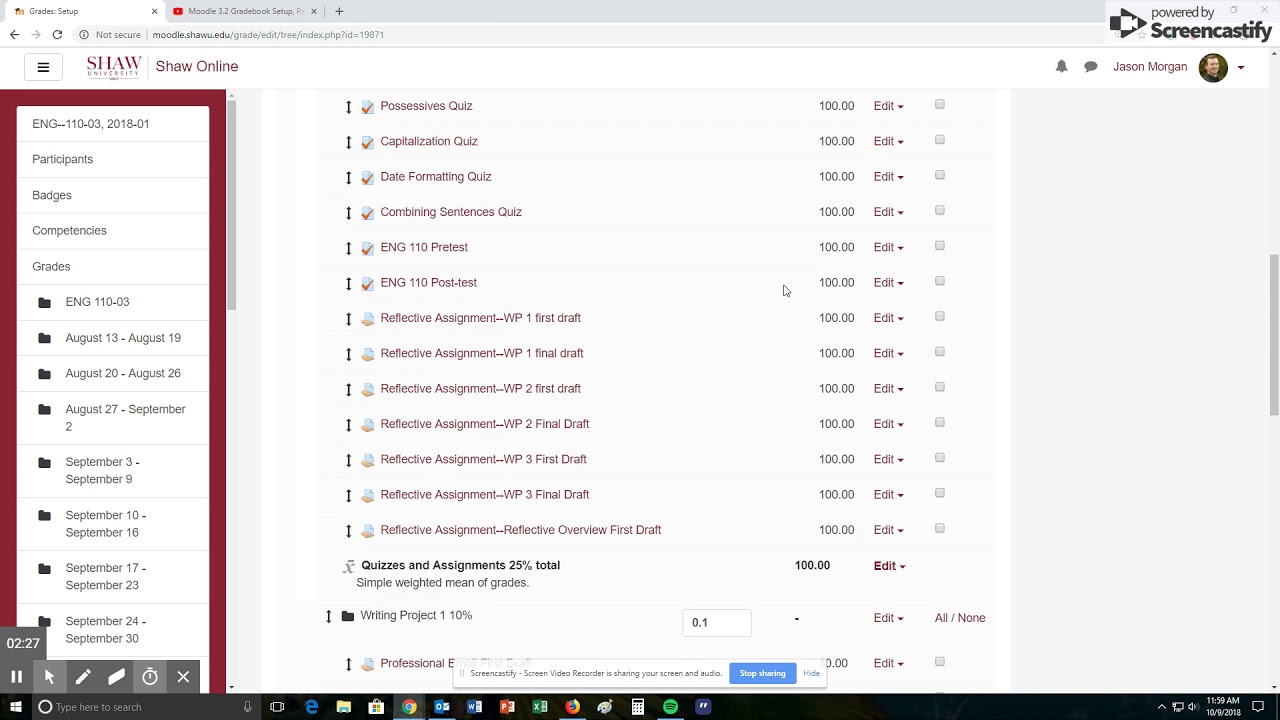This screenshot has width=1280, height=720.
Task: Select the Date Formatting Quiz checkbox
Action: click(x=940, y=175)
